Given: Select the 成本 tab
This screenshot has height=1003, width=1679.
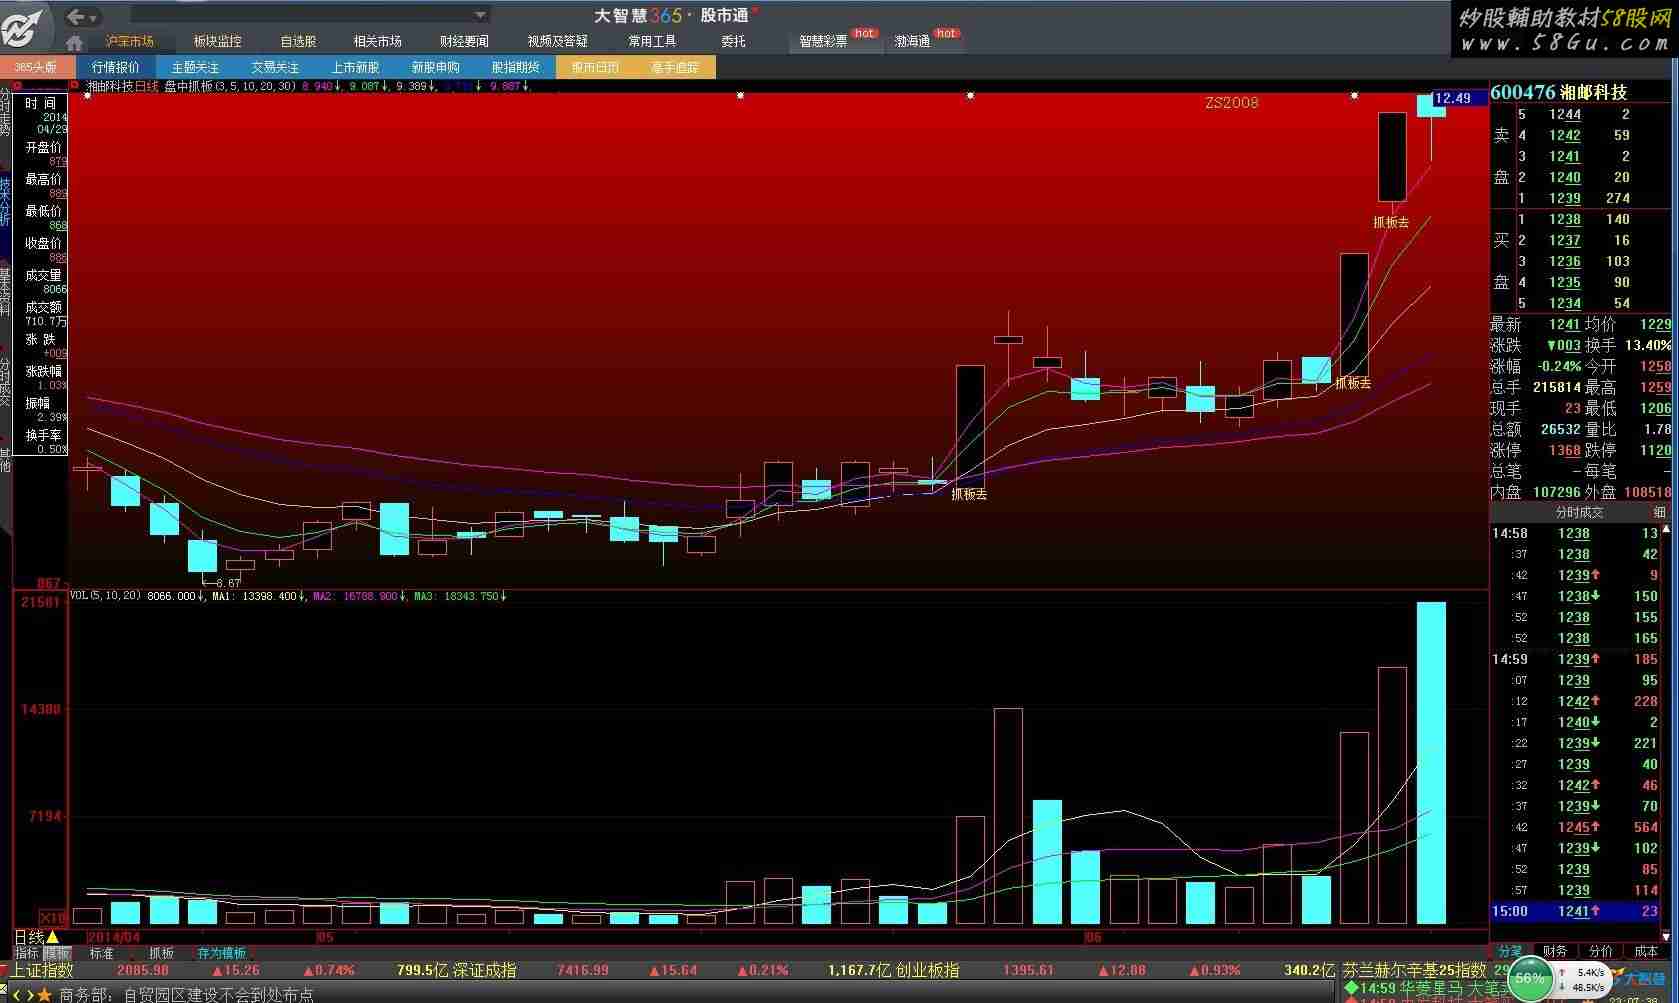Looking at the screenshot, I should click(x=1646, y=951).
